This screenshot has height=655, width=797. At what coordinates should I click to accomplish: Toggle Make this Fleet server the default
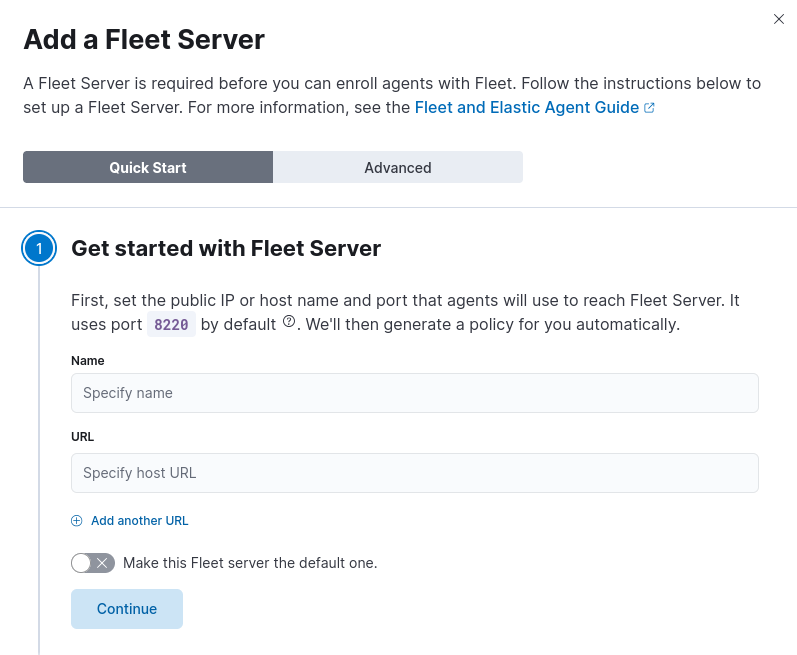coord(93,563)
